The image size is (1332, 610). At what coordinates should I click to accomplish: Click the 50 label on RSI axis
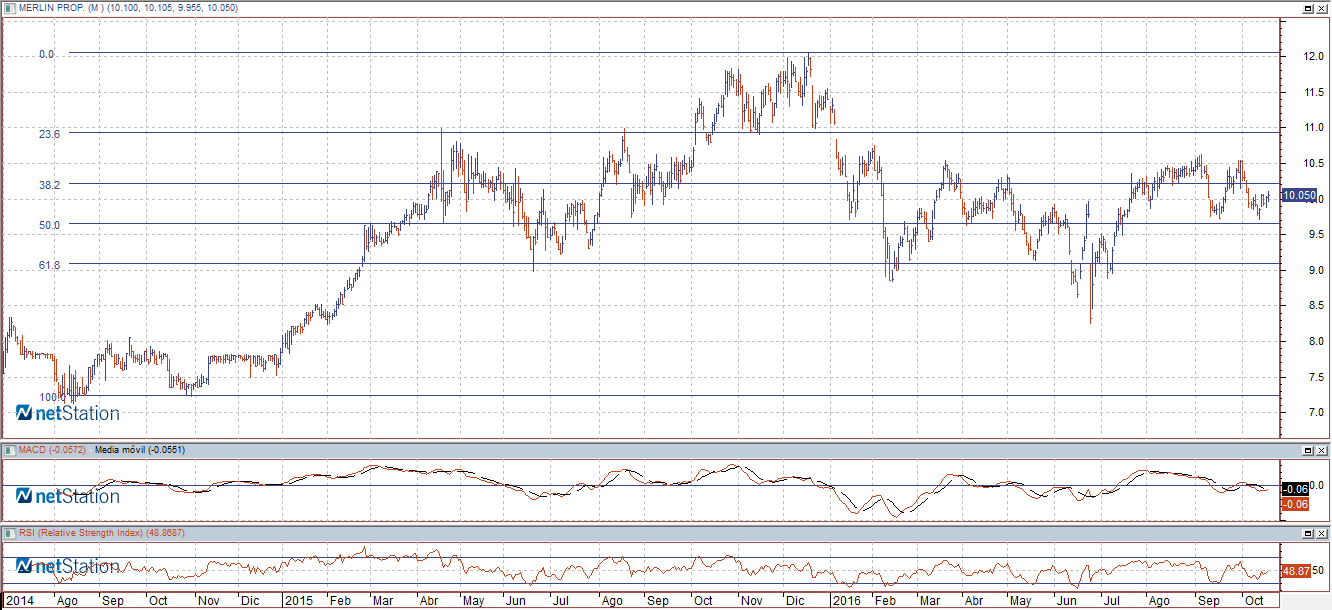(1316, 570)
